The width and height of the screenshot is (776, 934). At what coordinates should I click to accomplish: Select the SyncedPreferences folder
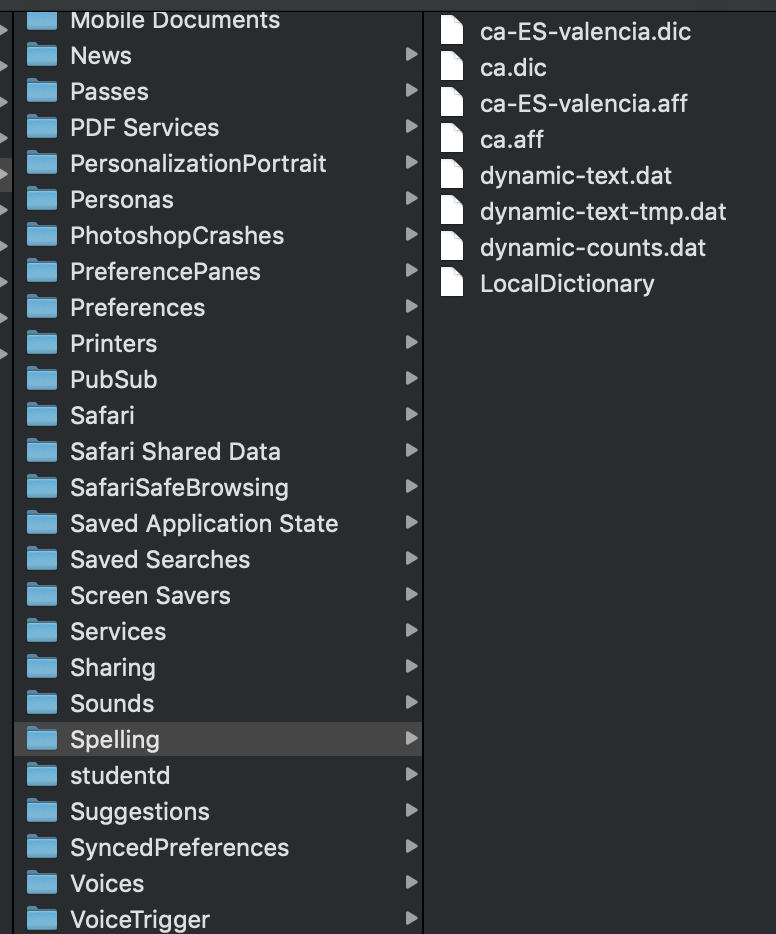[x=179, y=847]
